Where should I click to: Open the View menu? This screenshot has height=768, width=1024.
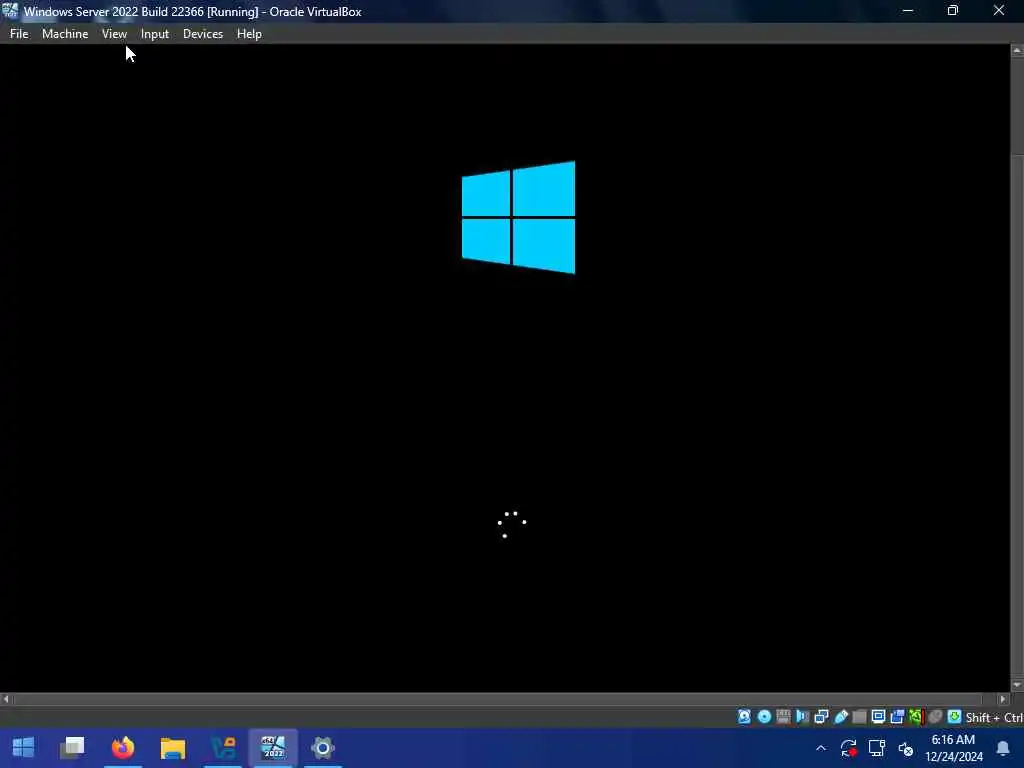114,34
